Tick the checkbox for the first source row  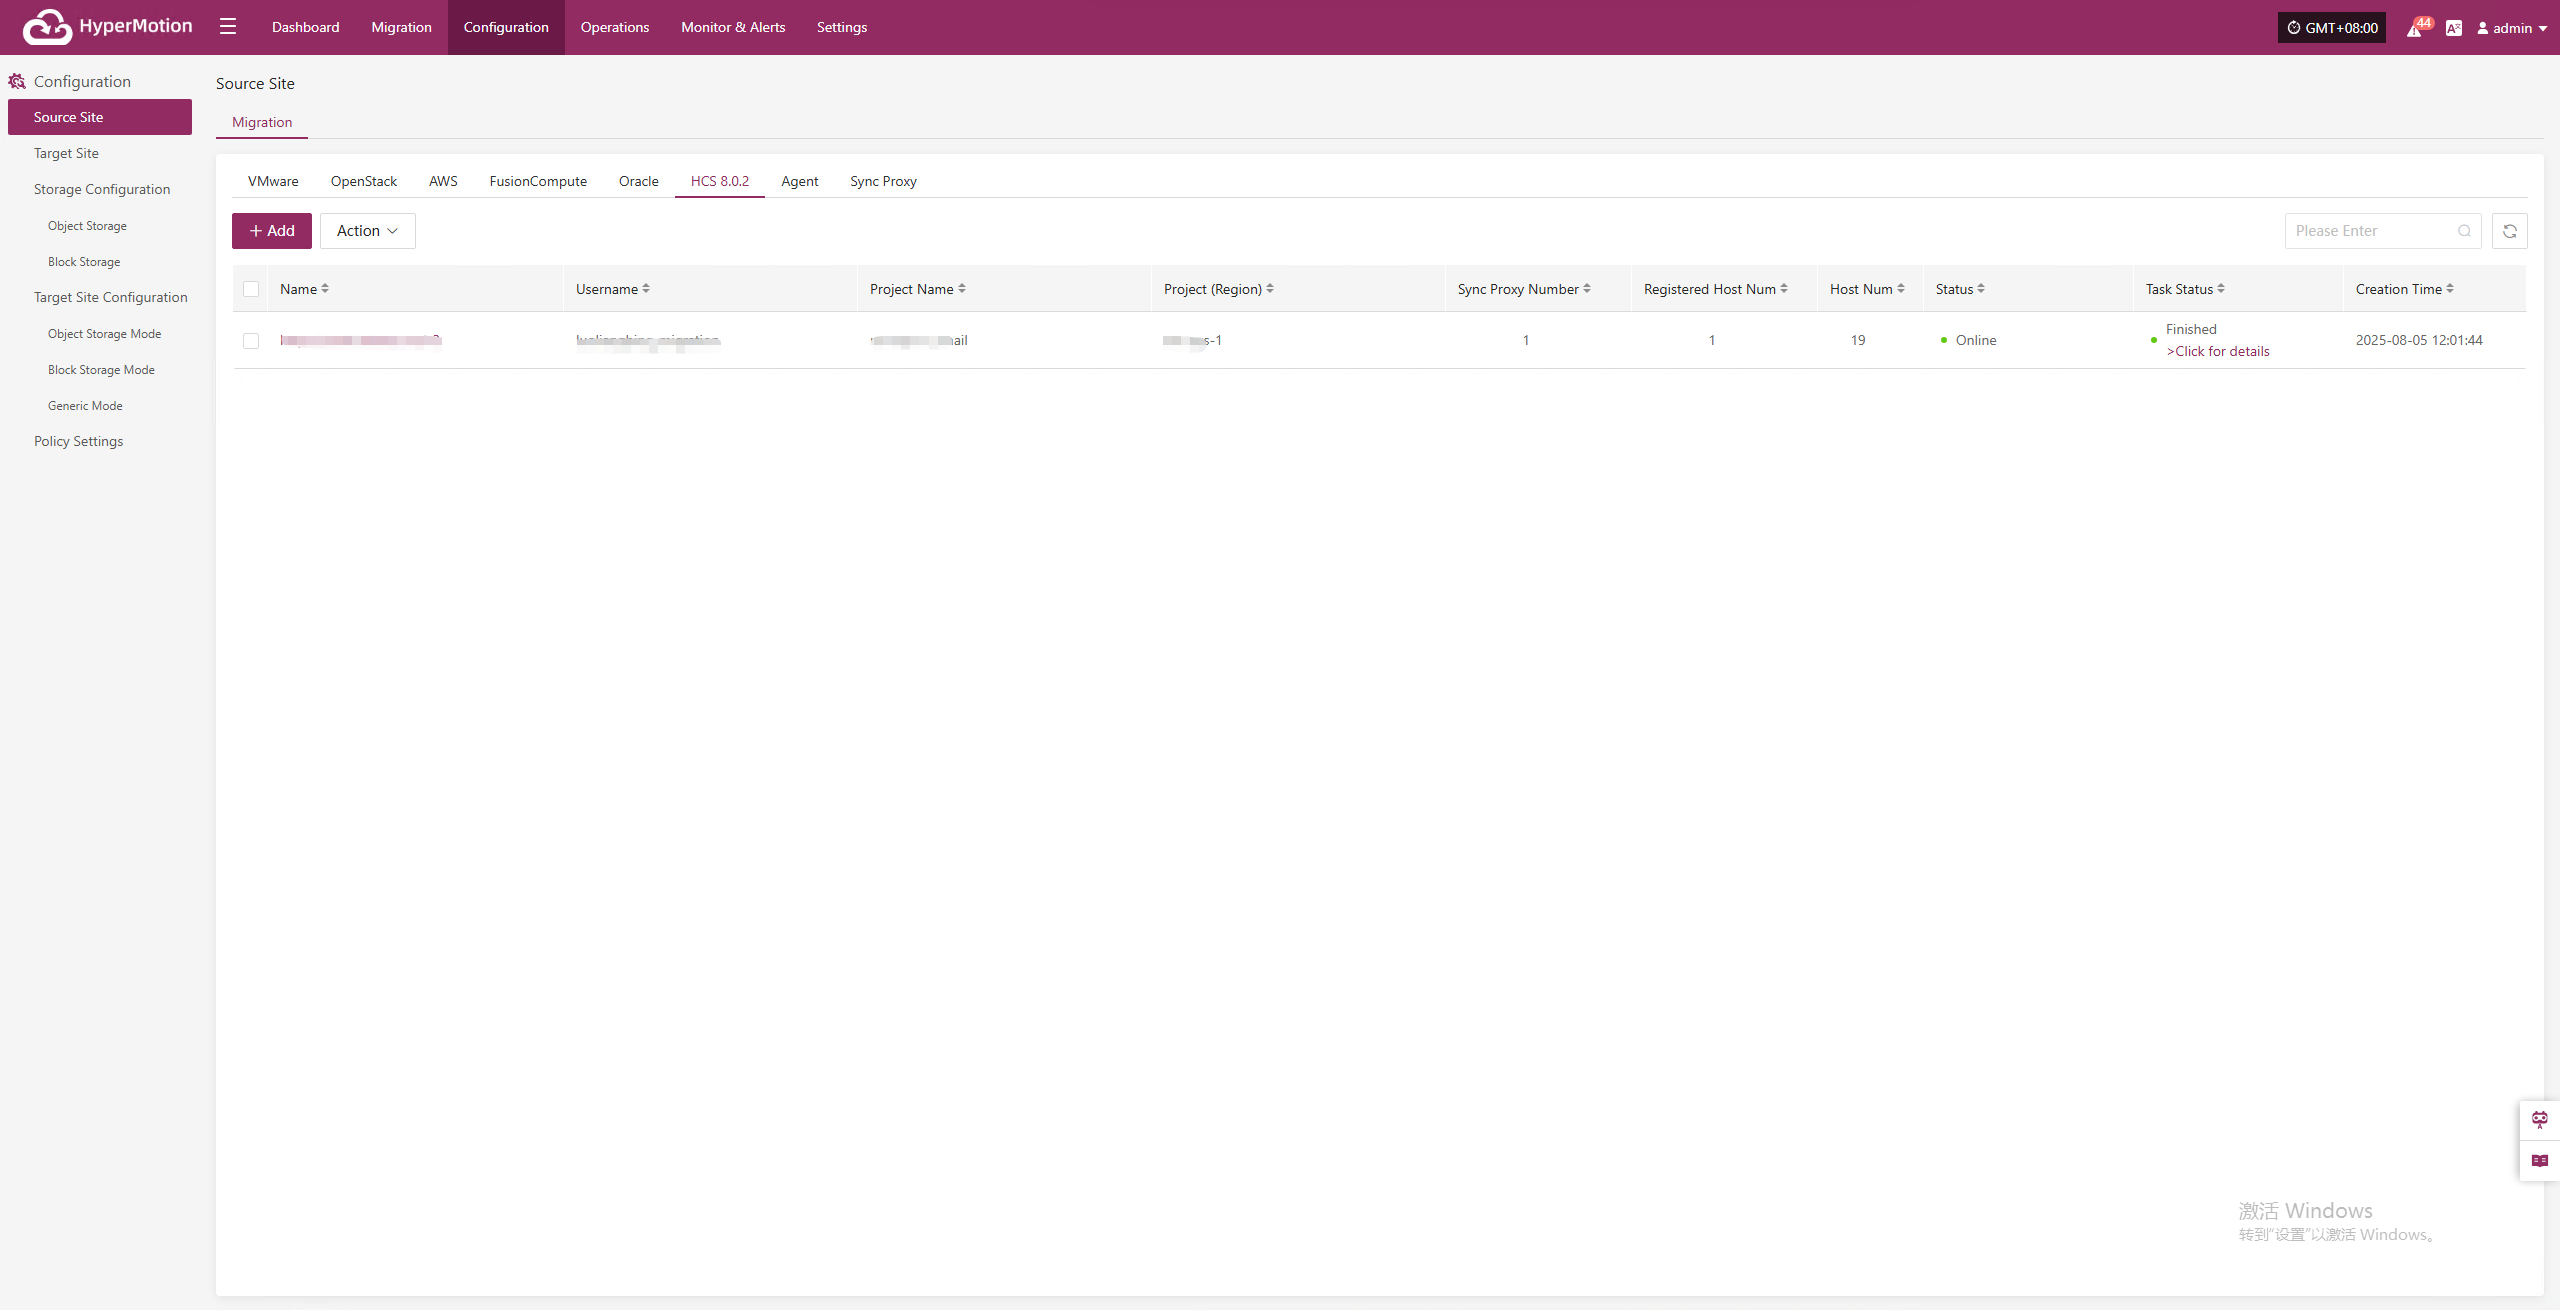(x=251, y=341)
